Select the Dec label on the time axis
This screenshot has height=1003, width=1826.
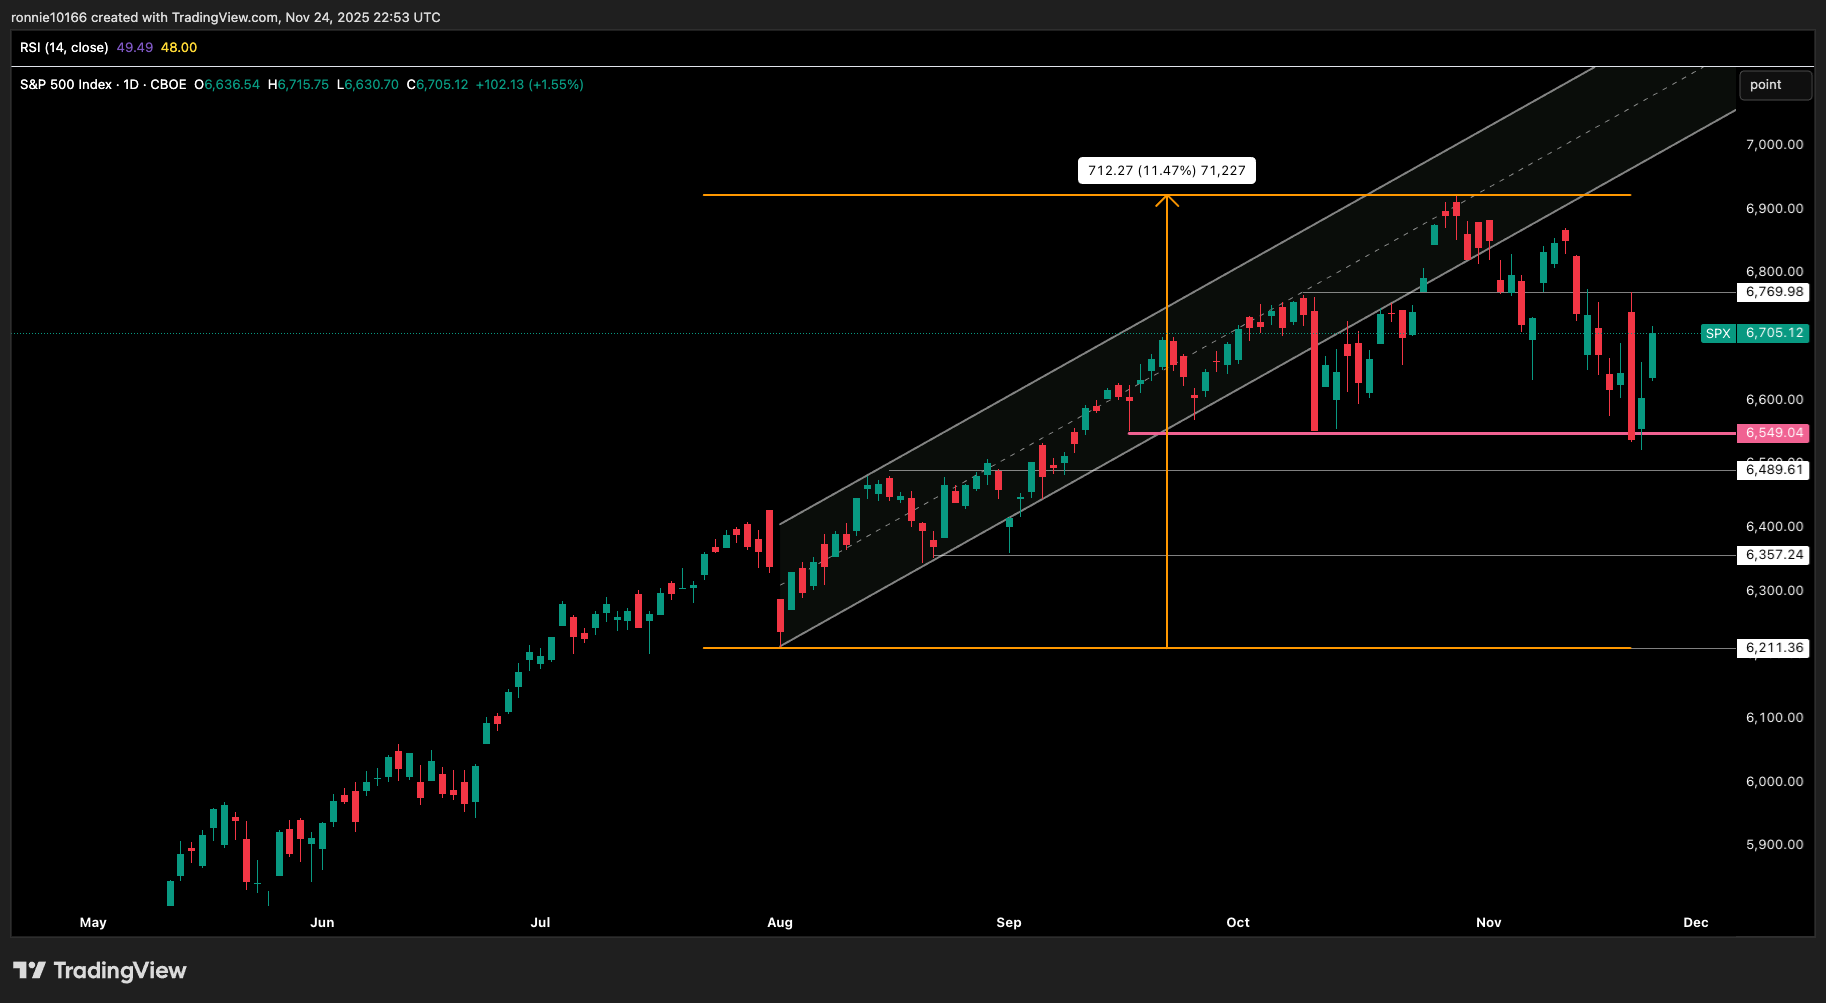coord(1695,922)
